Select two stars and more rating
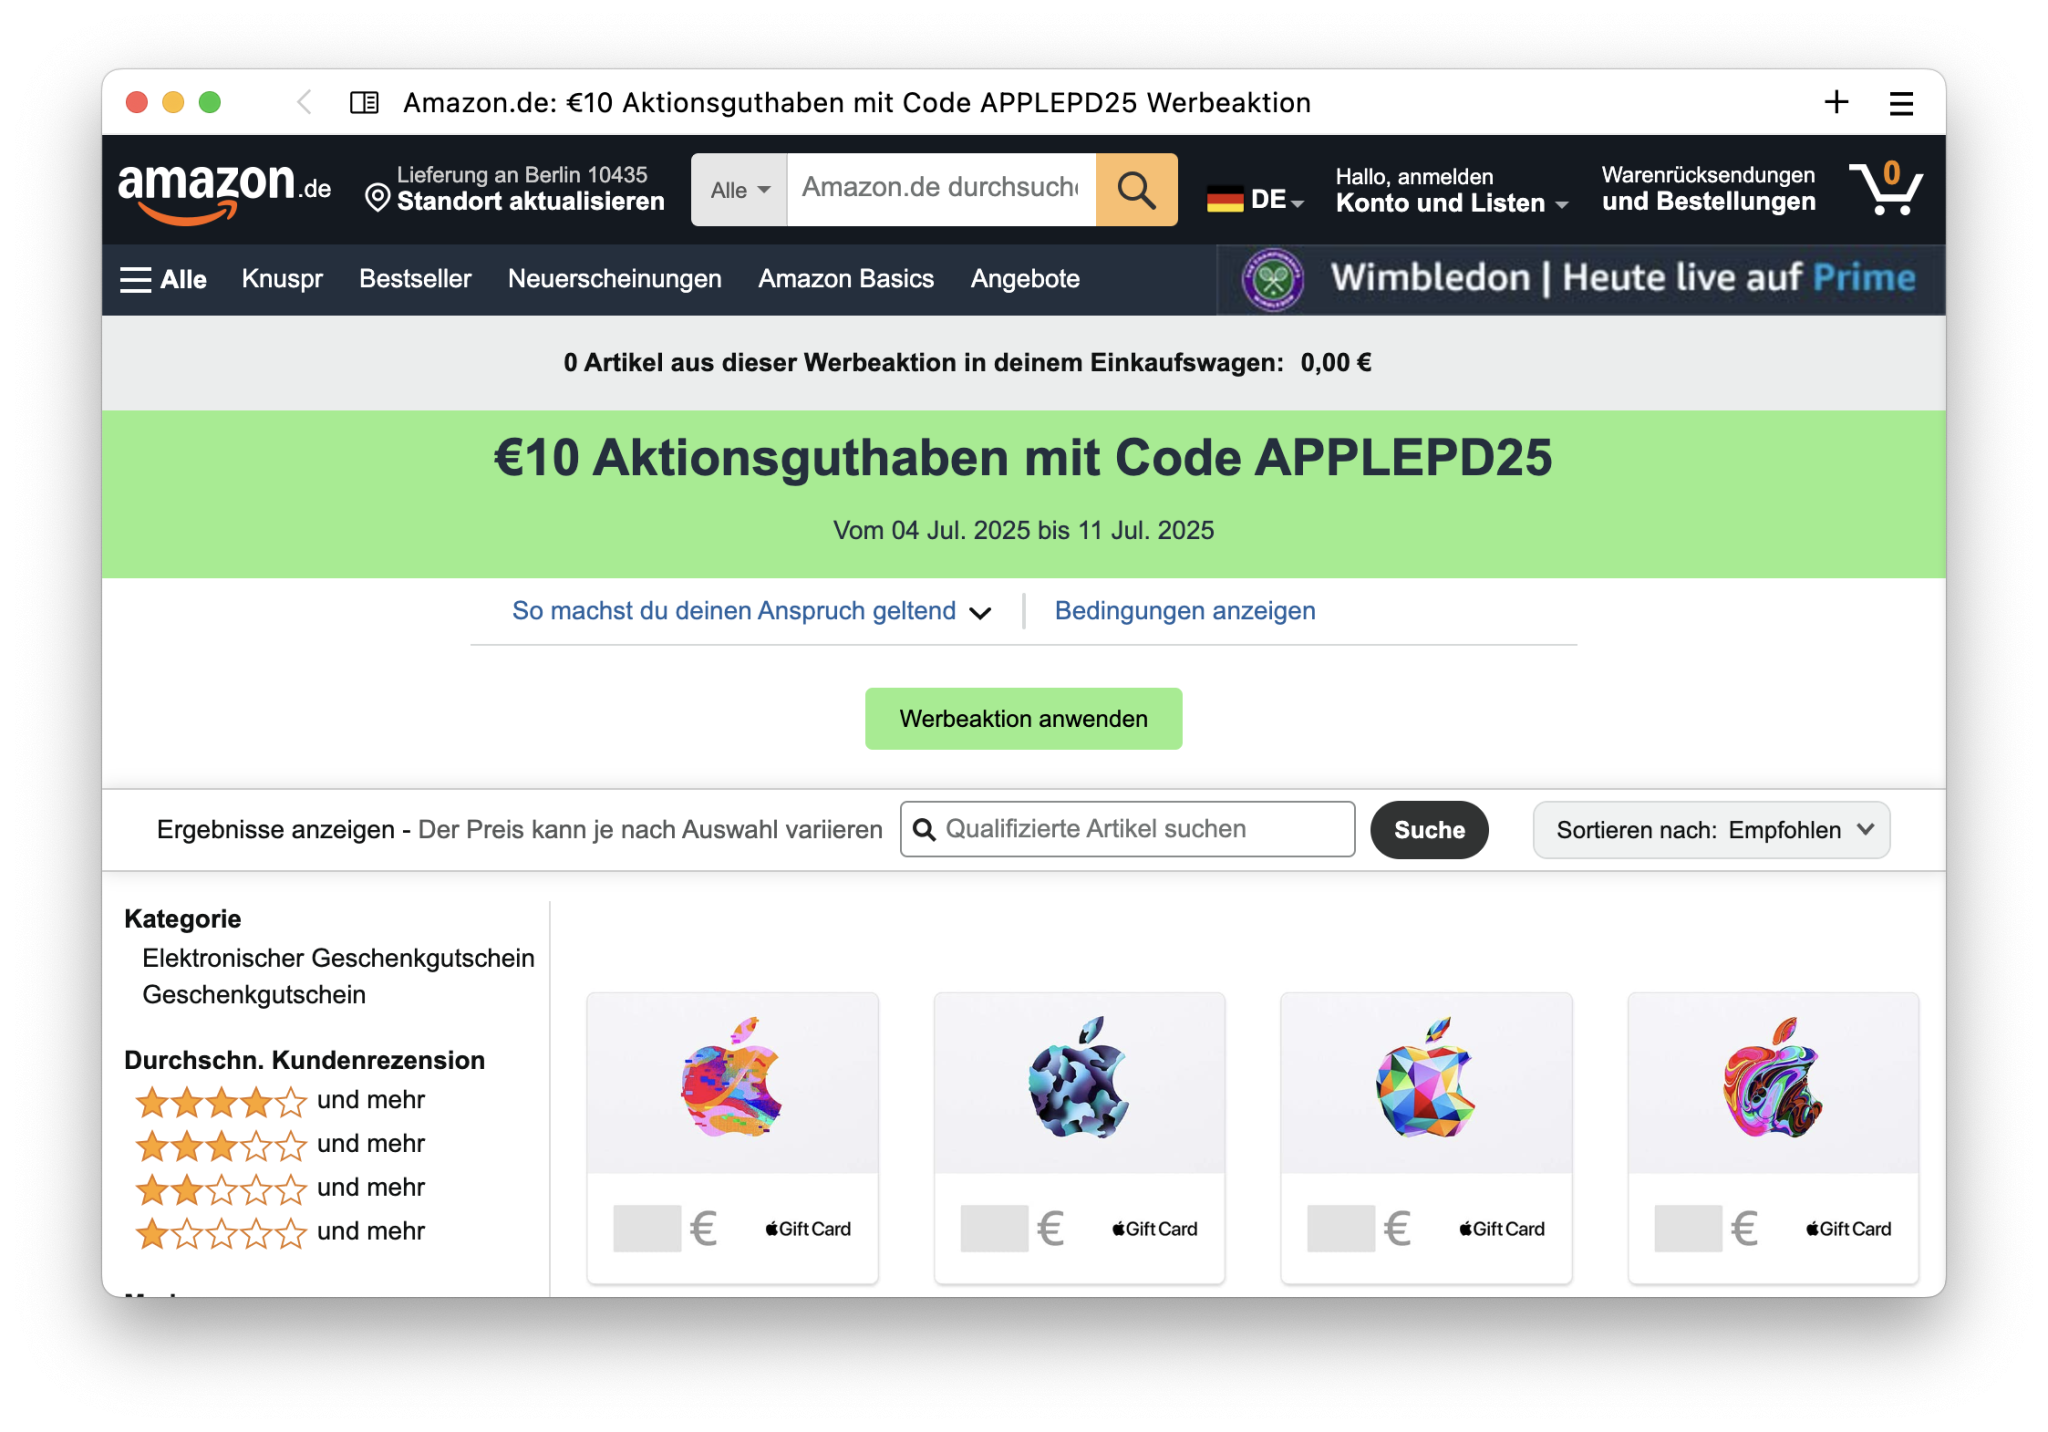2048x1432 pixels. point(280,1189)
